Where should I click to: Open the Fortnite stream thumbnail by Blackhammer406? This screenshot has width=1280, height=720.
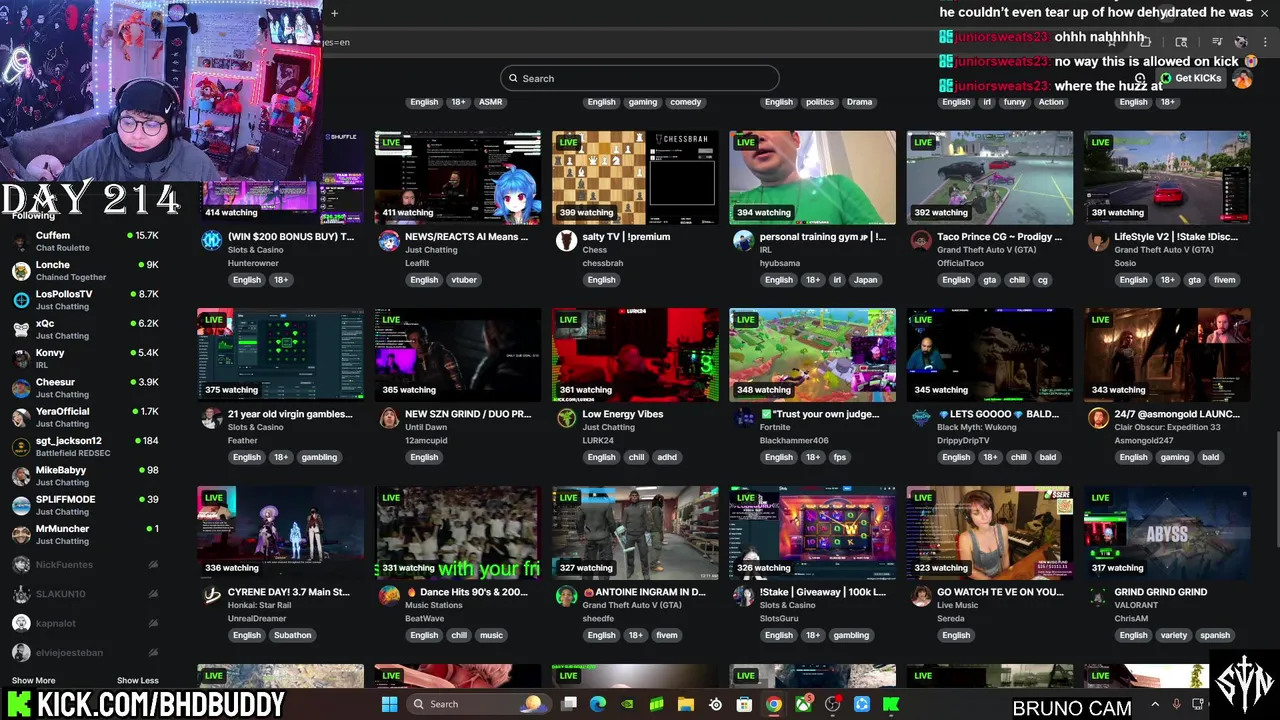tap(813, 355)
